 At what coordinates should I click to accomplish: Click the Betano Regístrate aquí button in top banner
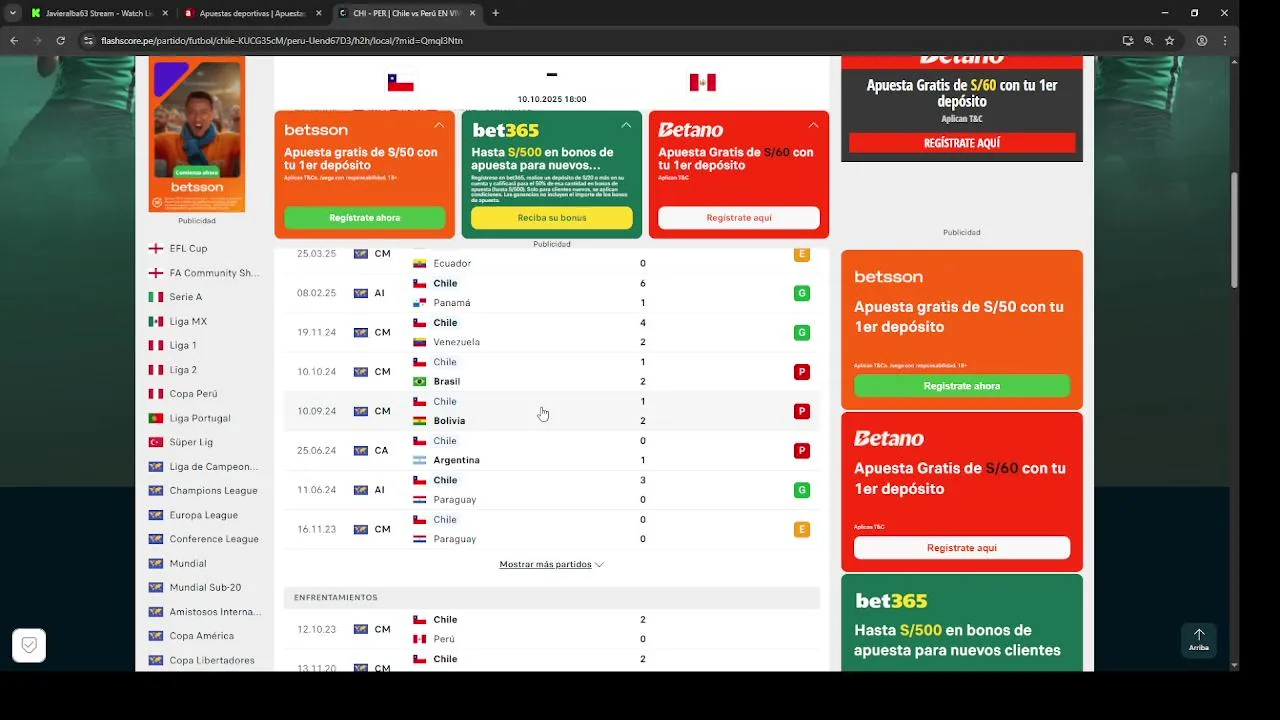point(739,217)
